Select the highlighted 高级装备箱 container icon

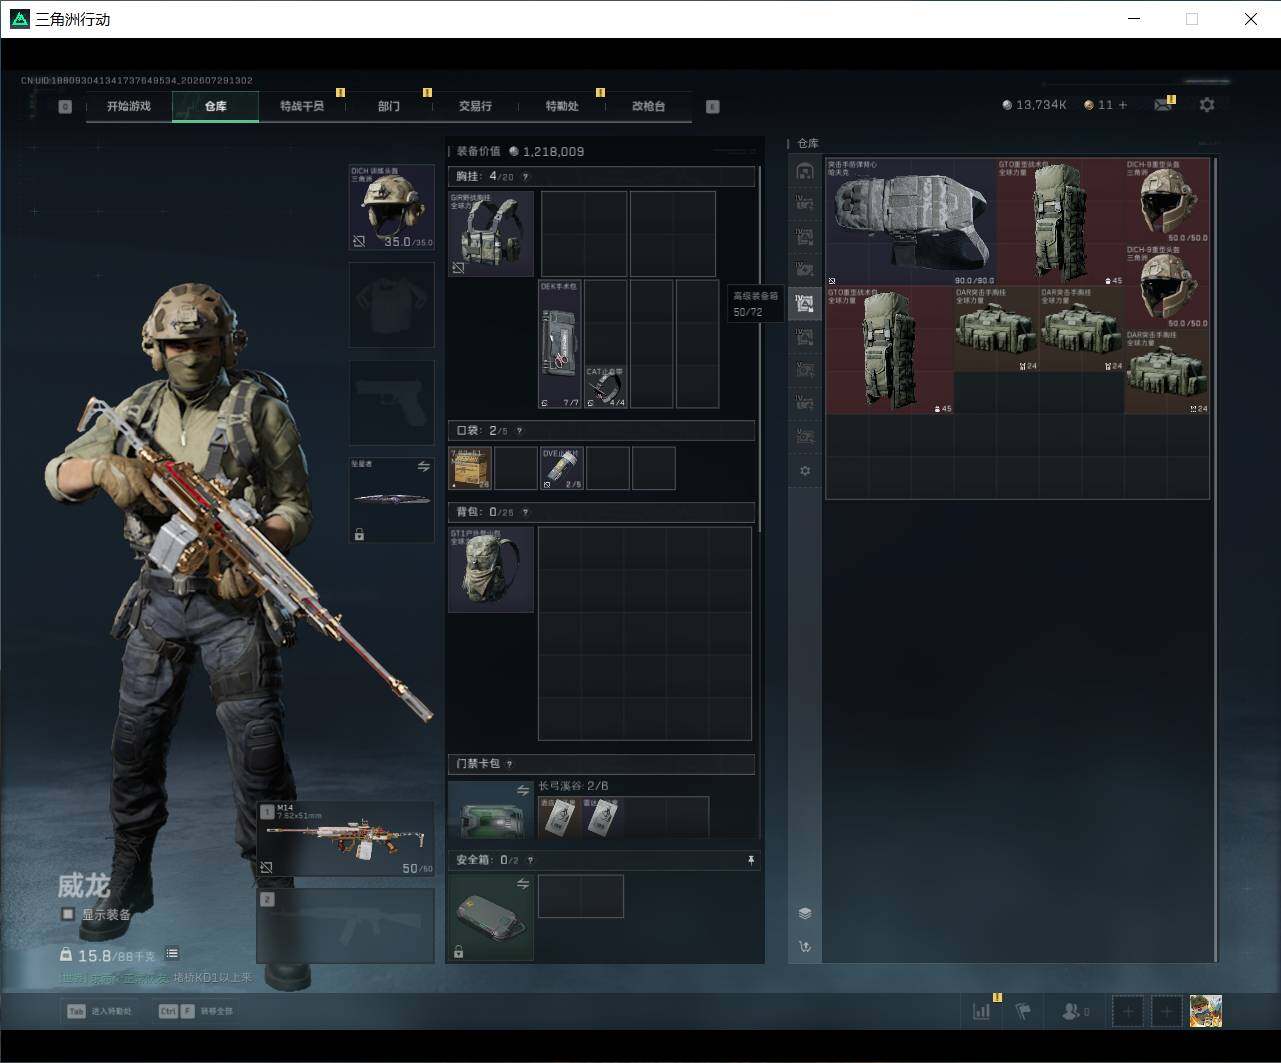(804, 303)
